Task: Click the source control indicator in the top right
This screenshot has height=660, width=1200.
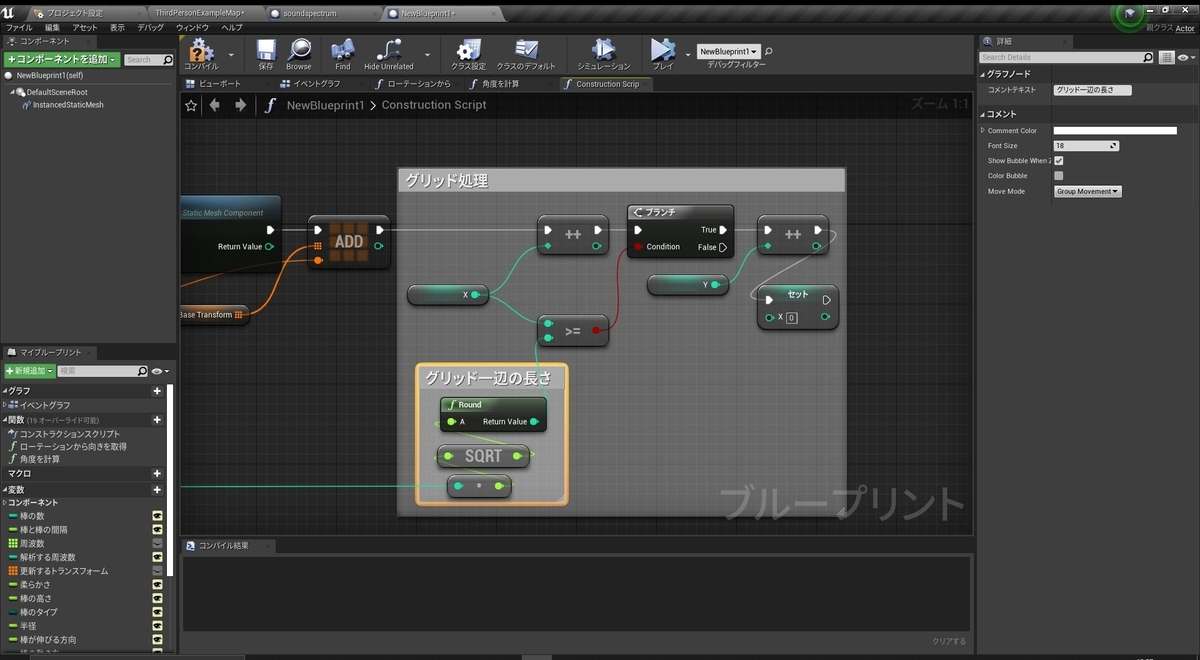Action: pyautogui.click(x=1130, y=14)
